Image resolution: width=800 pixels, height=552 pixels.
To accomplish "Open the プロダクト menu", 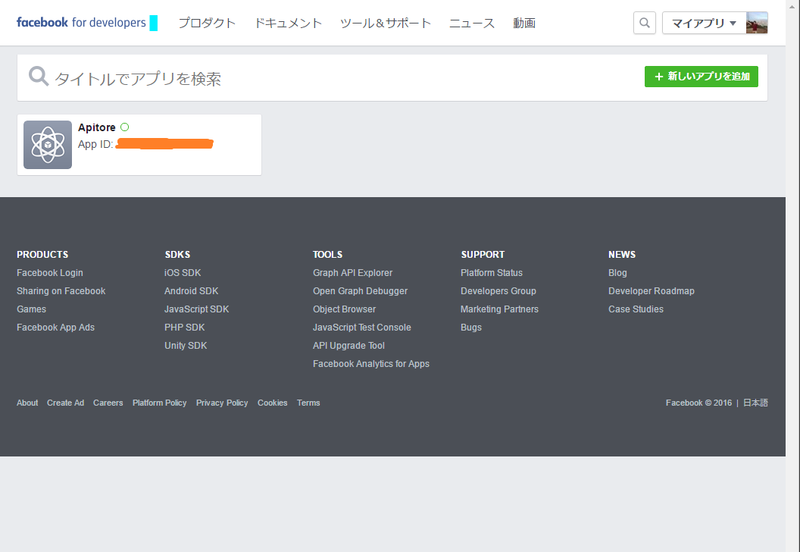I will point(207,23).
